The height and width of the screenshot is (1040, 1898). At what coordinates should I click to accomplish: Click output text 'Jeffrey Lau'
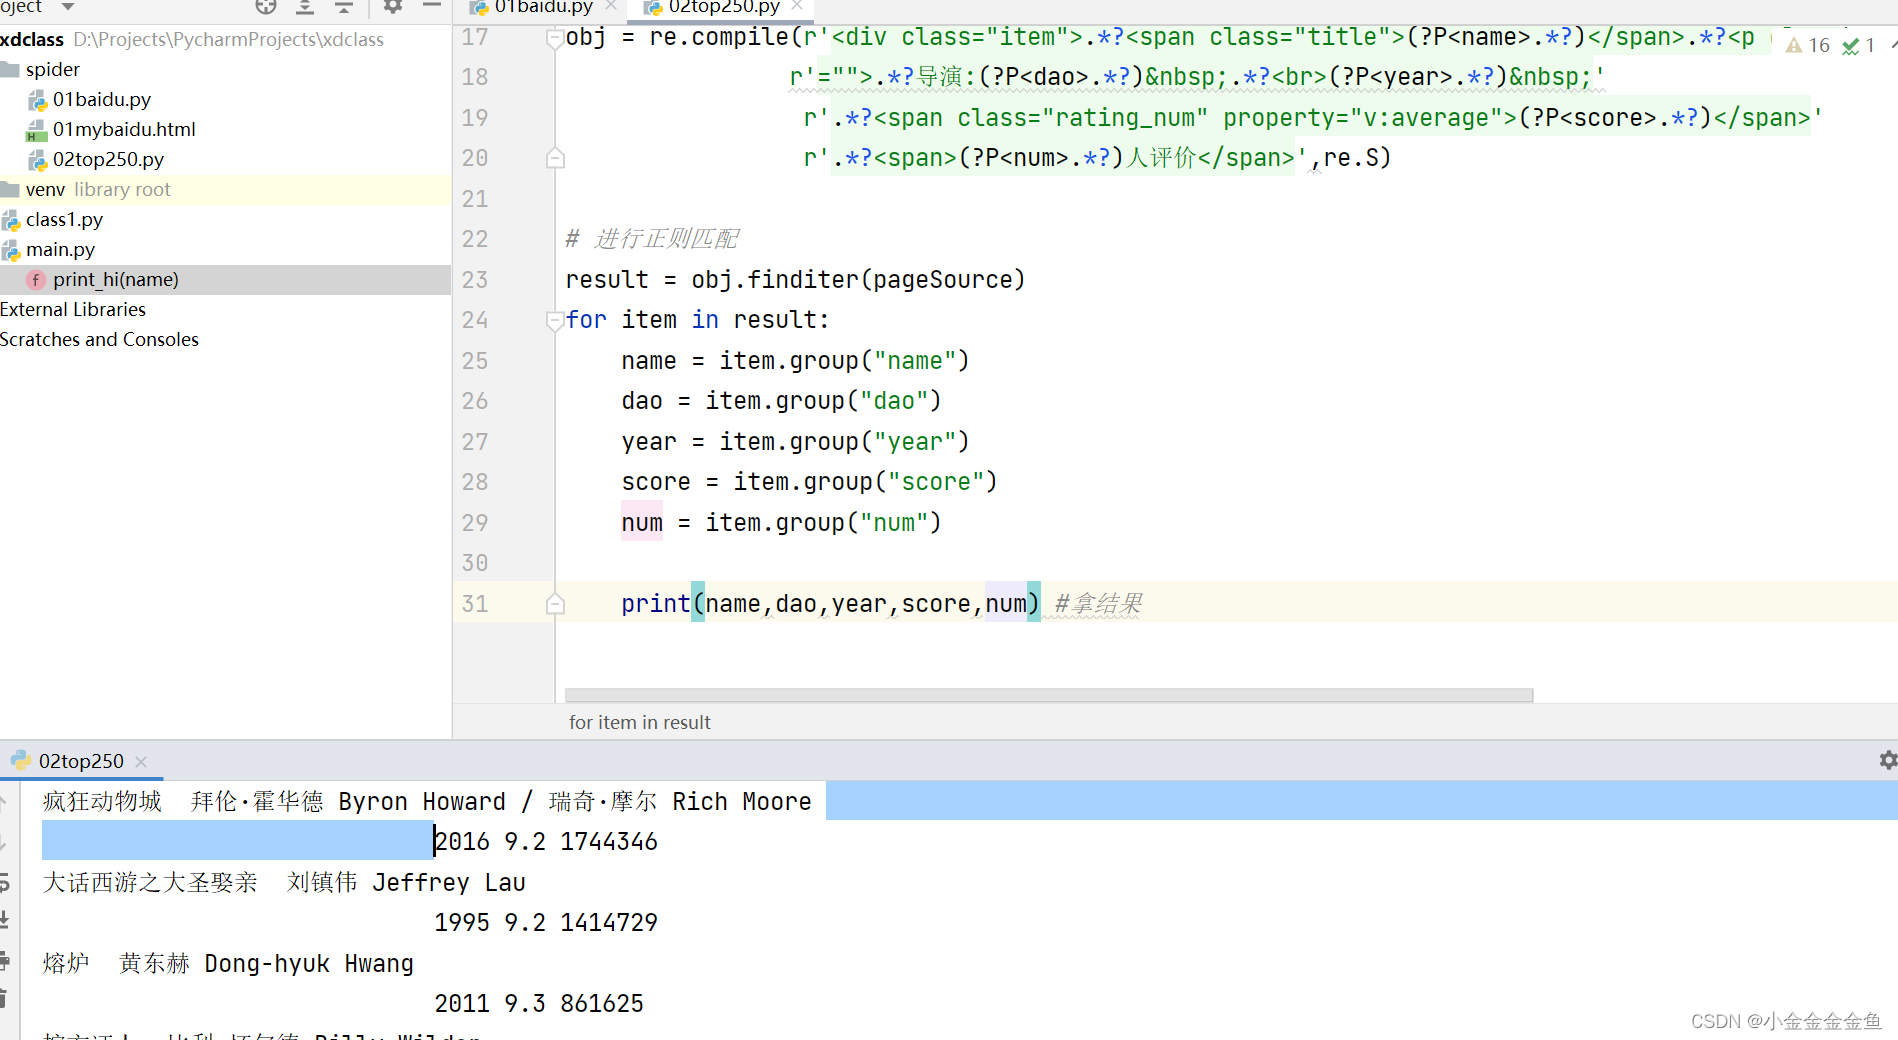click(x=449, y=883)
